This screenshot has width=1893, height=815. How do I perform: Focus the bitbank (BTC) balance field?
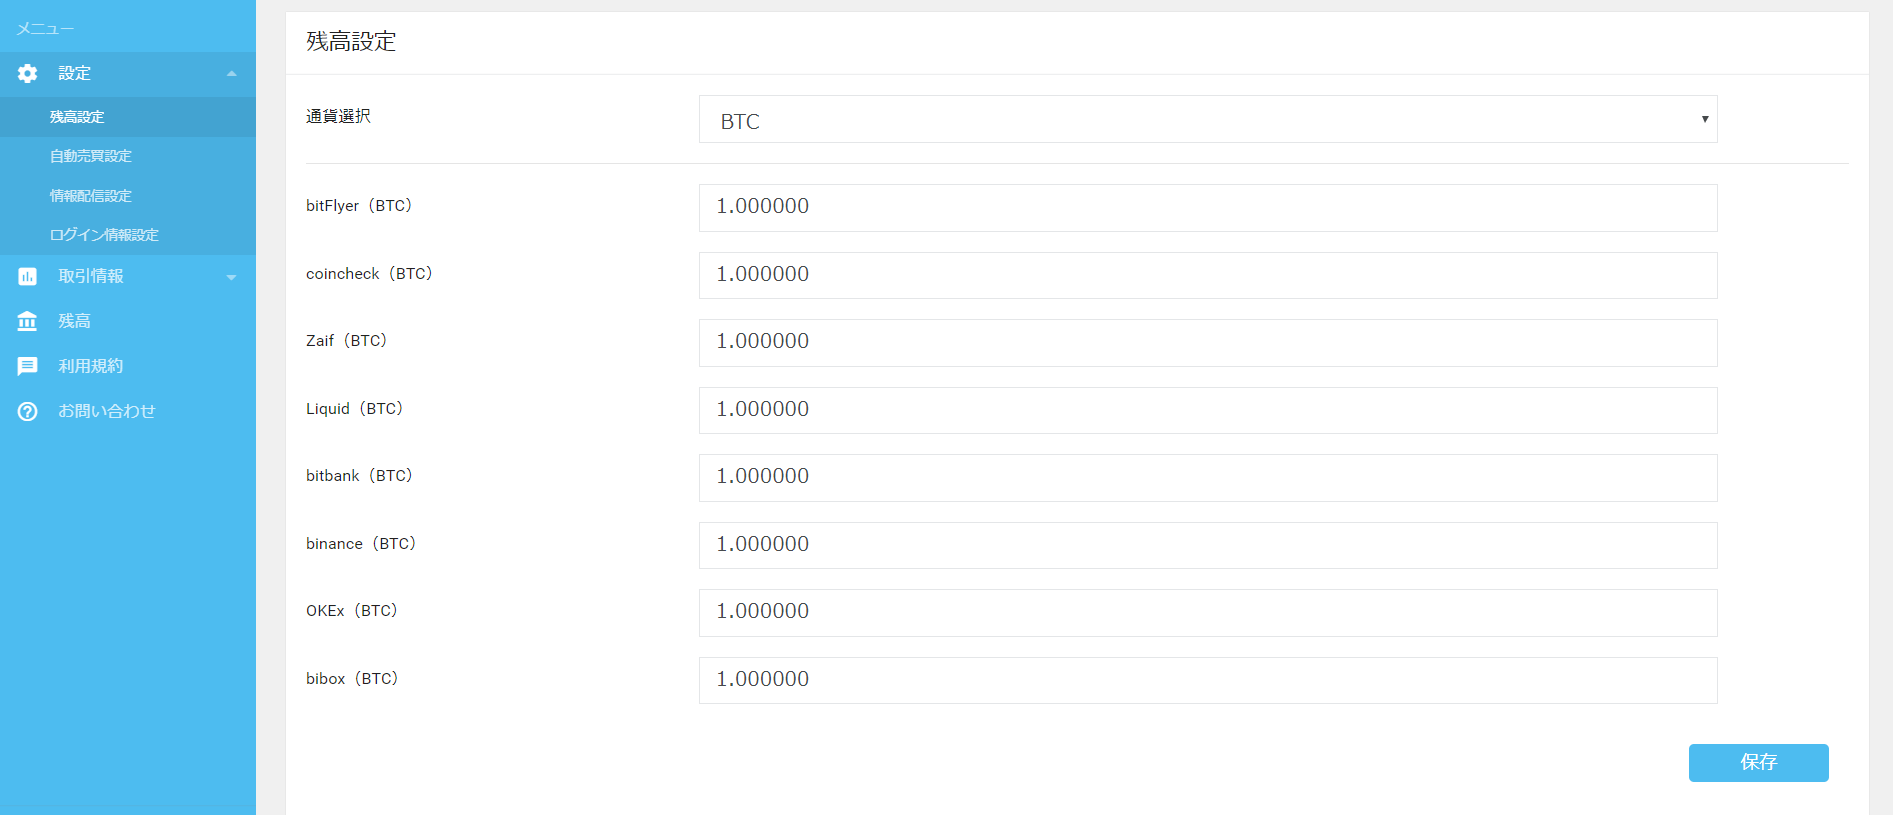(1208, 477)
